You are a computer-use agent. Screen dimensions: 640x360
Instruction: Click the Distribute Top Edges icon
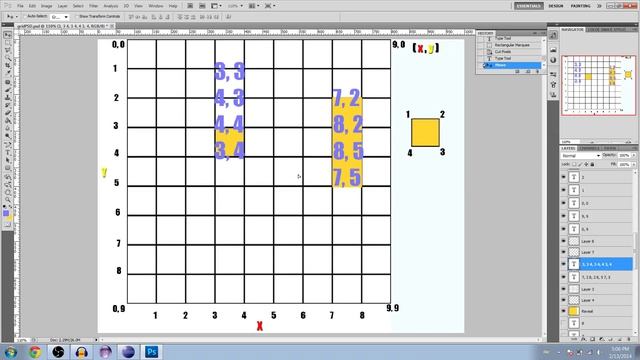[180, 17]
